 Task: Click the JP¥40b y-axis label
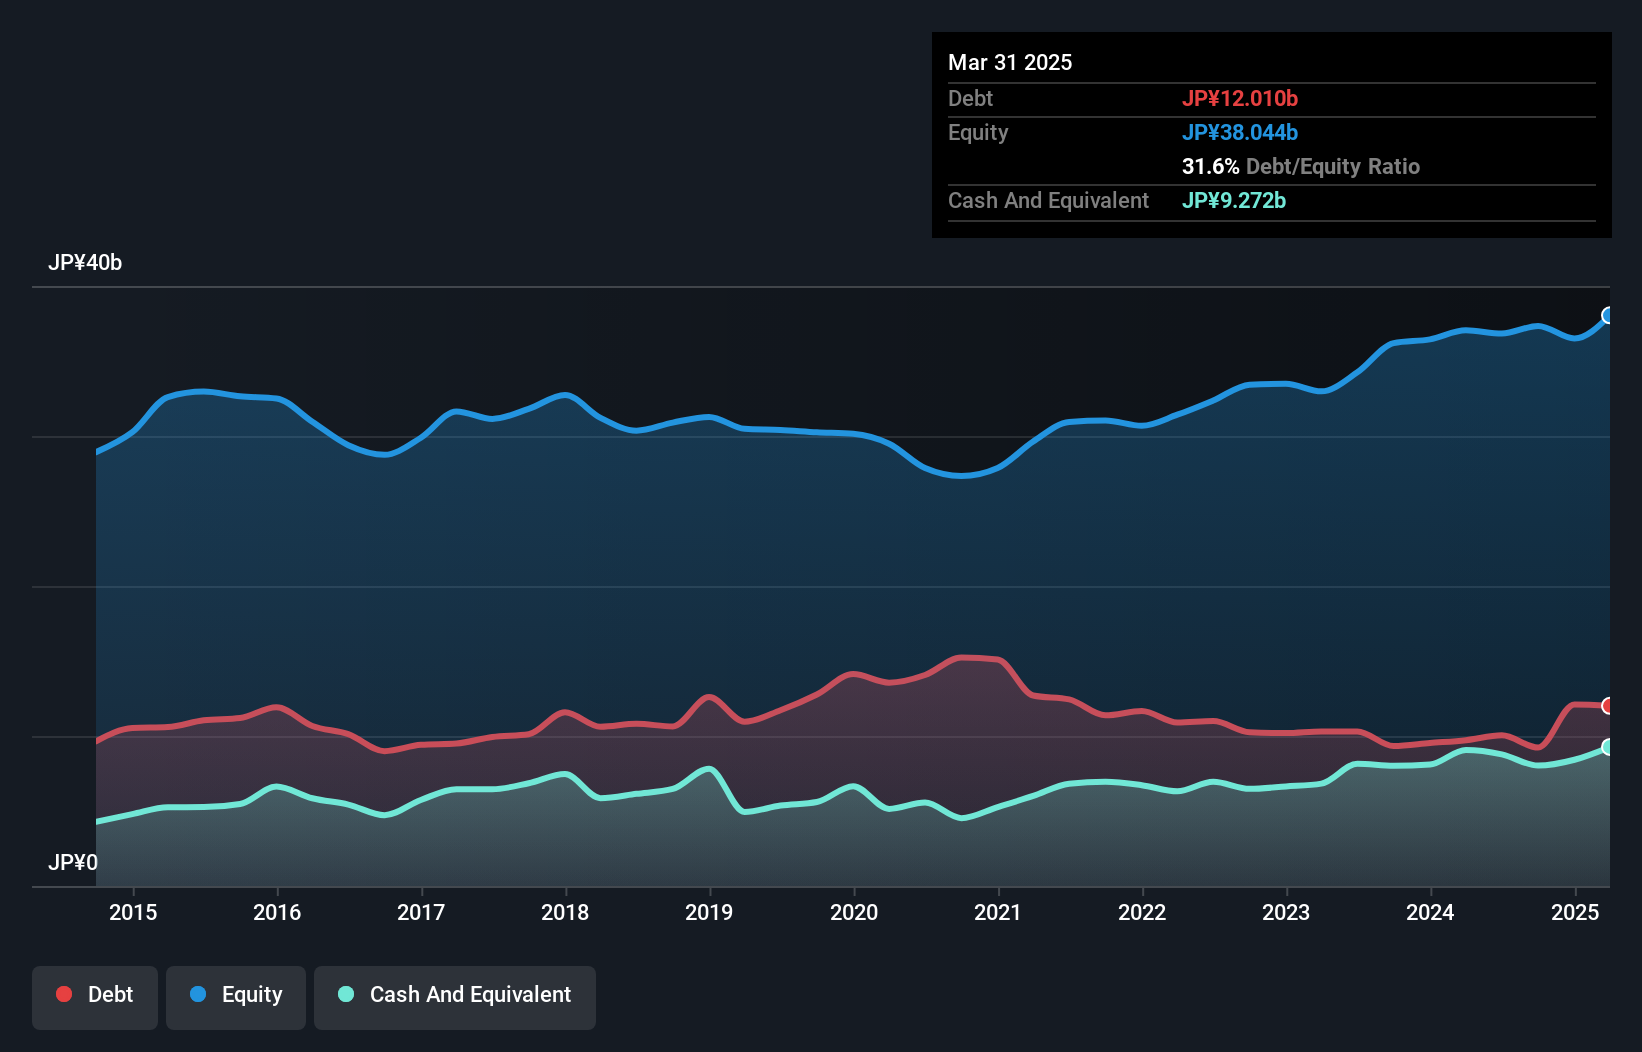pos(85,263)
